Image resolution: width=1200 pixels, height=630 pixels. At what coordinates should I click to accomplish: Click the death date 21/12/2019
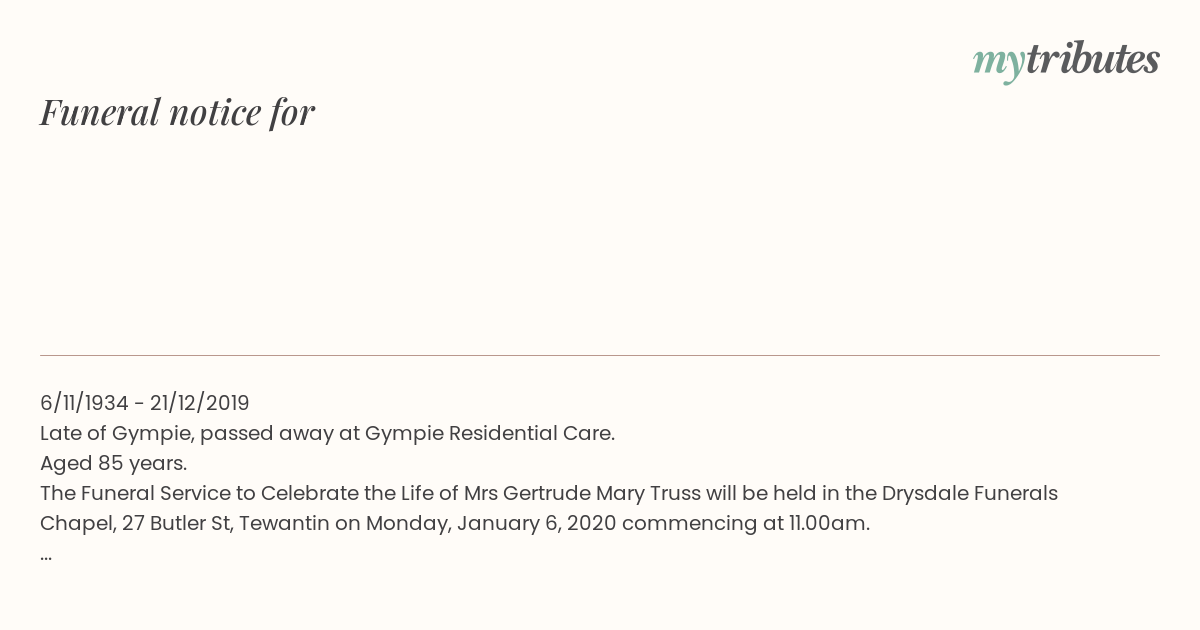click(x=199, y=403)
